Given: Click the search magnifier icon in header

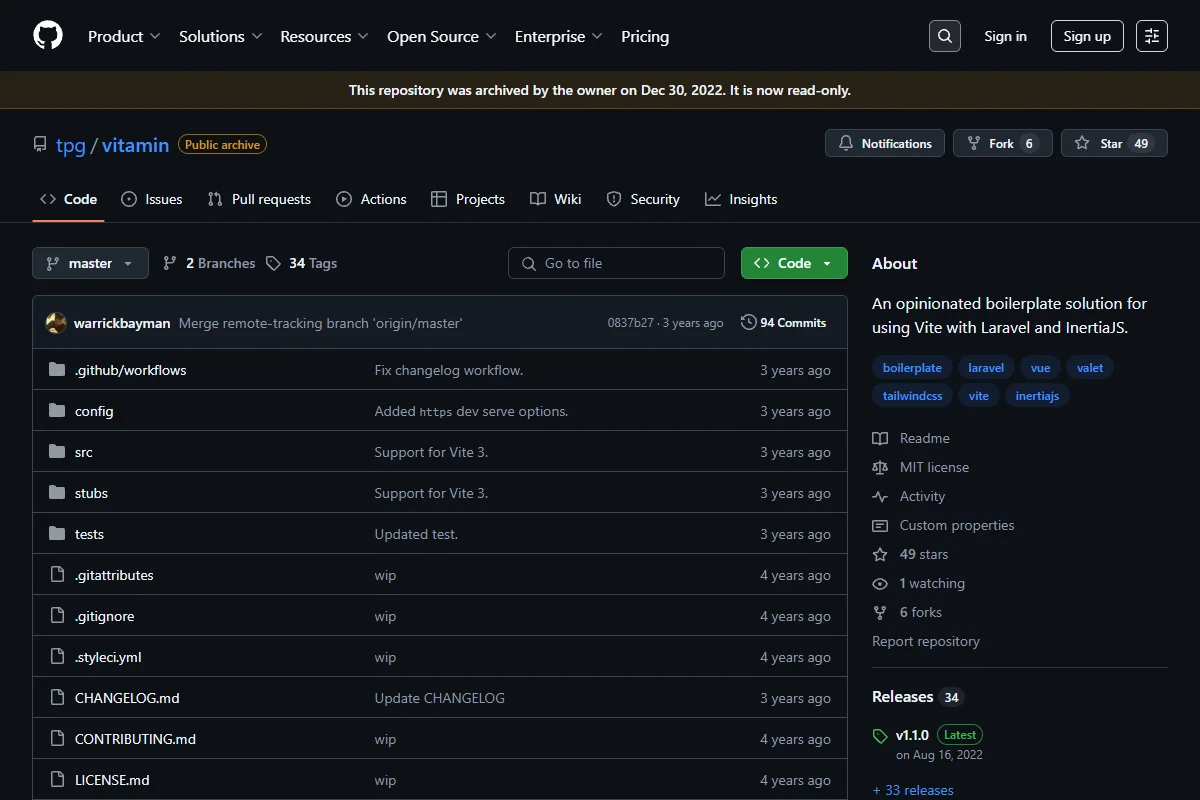Looking at the screenshot, I should point(945,36).
